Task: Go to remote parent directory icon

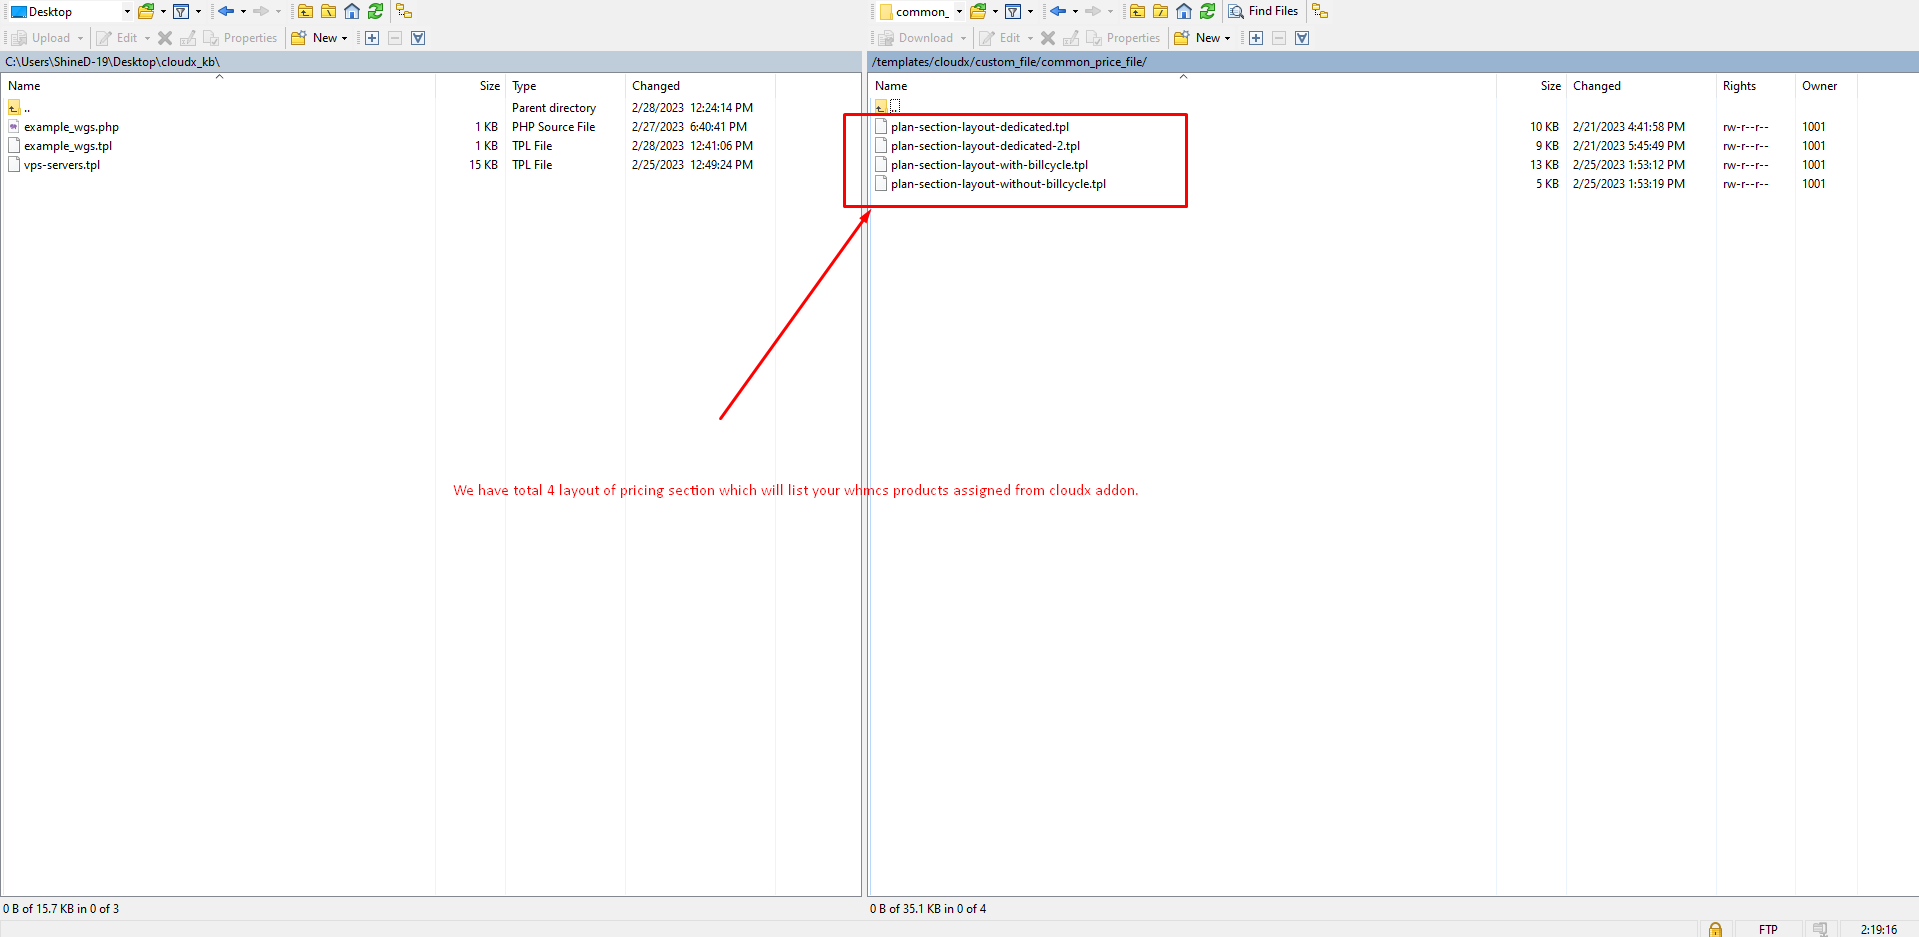Action: (1137, 12)
